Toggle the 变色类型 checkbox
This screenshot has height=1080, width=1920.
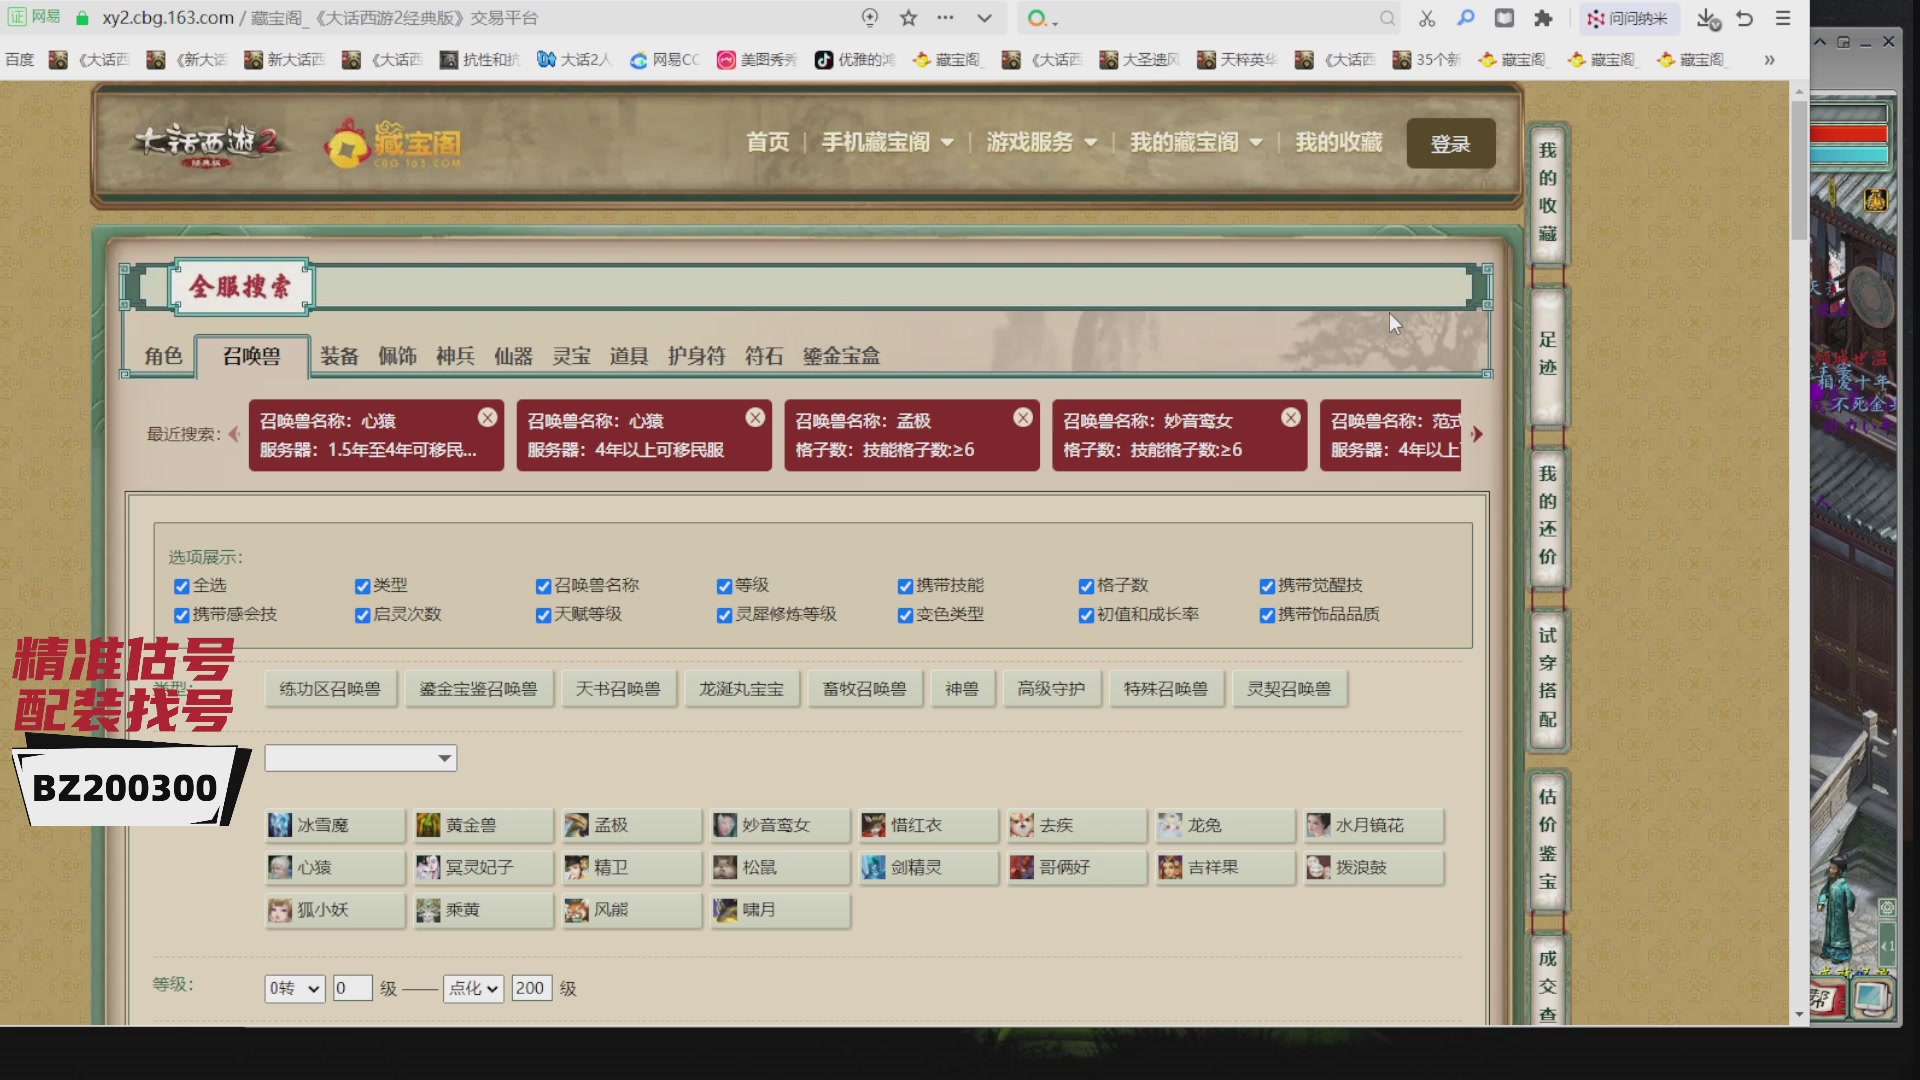906,616
